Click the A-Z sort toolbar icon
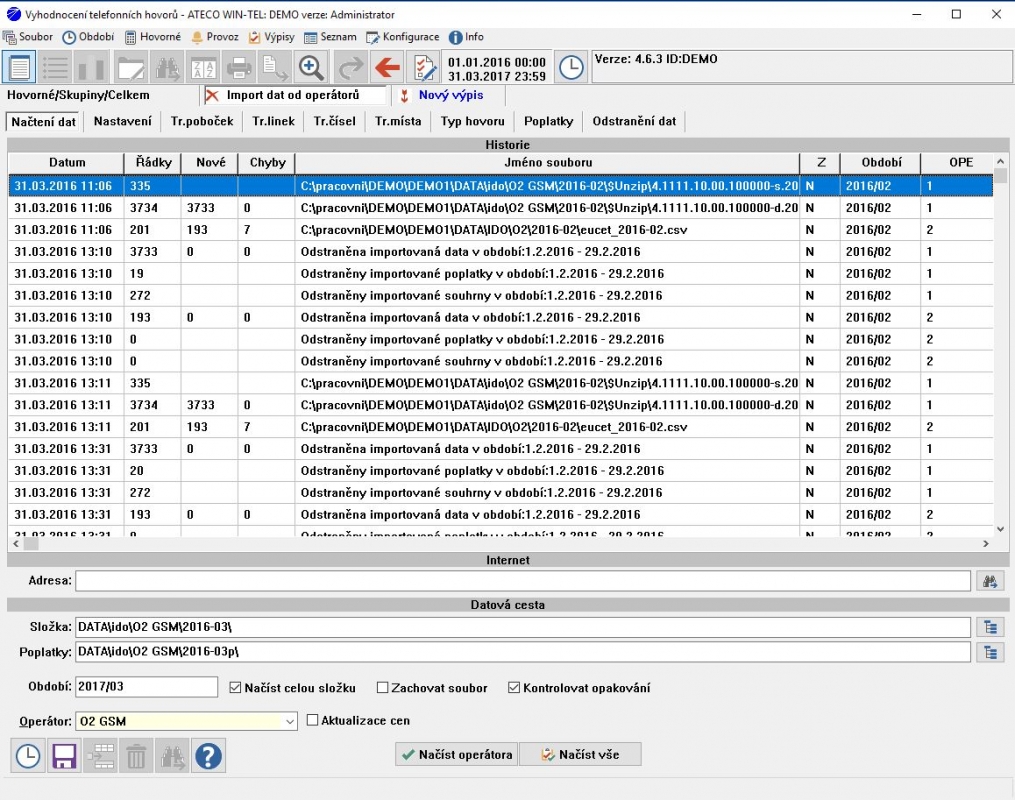This screenshot has width=1015, height=800. [x=203, y=67]
